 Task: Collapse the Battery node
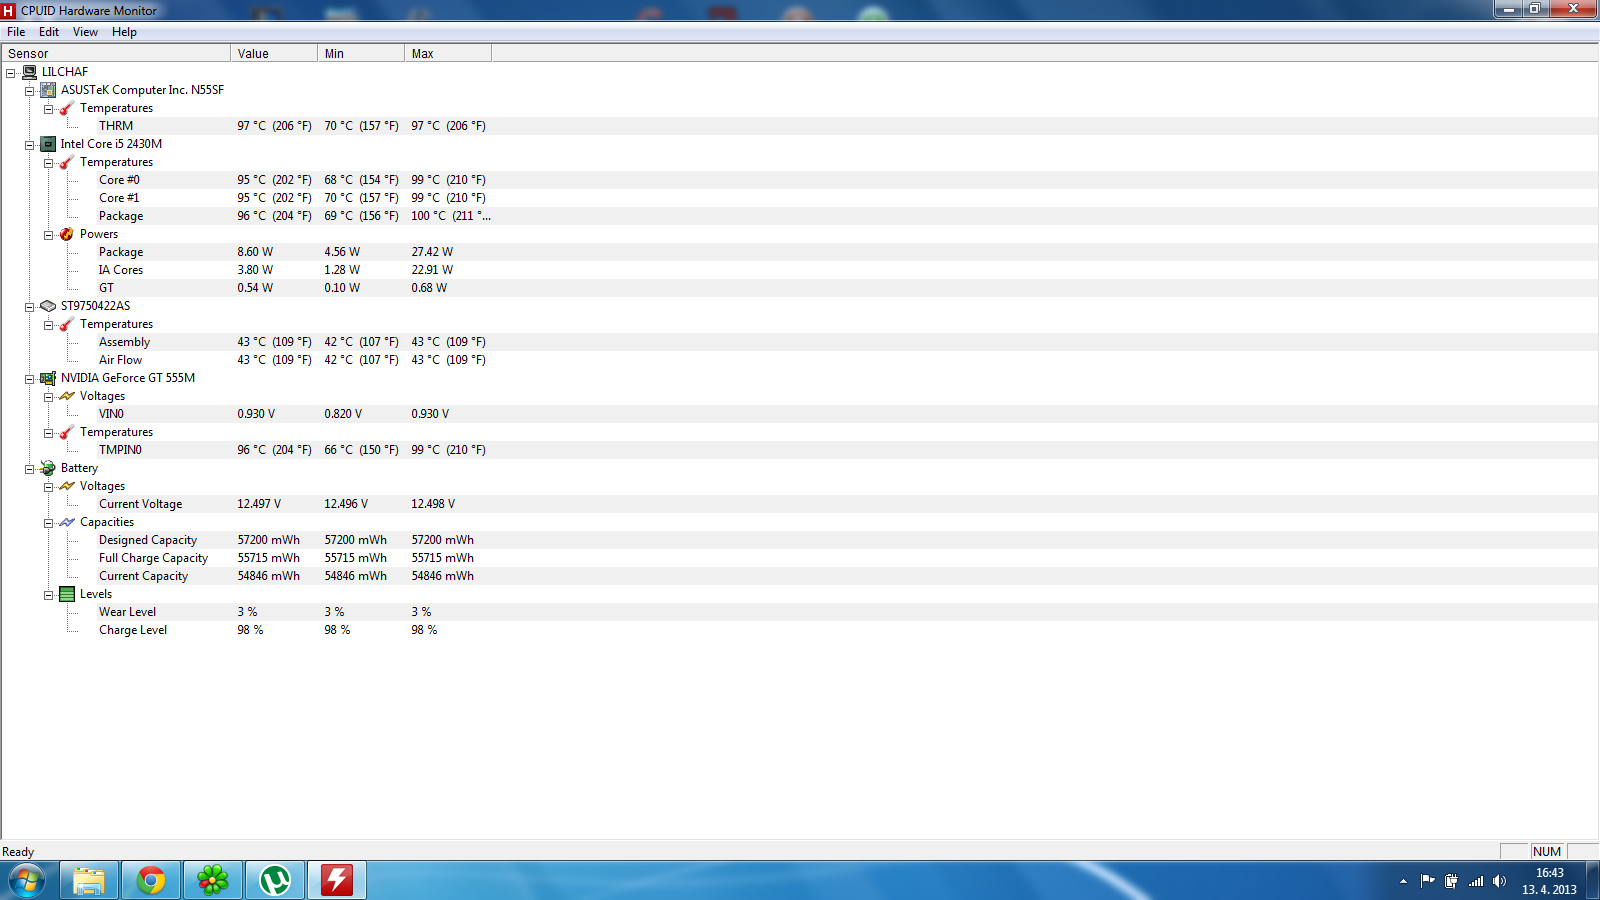[x=30, y=469]
